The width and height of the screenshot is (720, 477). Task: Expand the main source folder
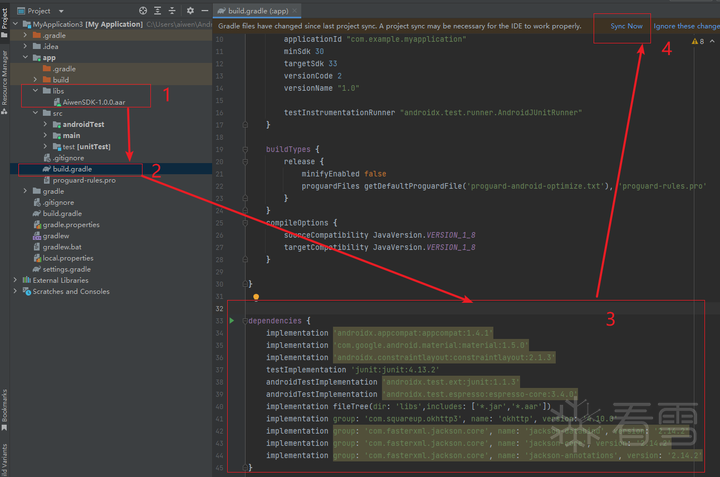[45, 135]
